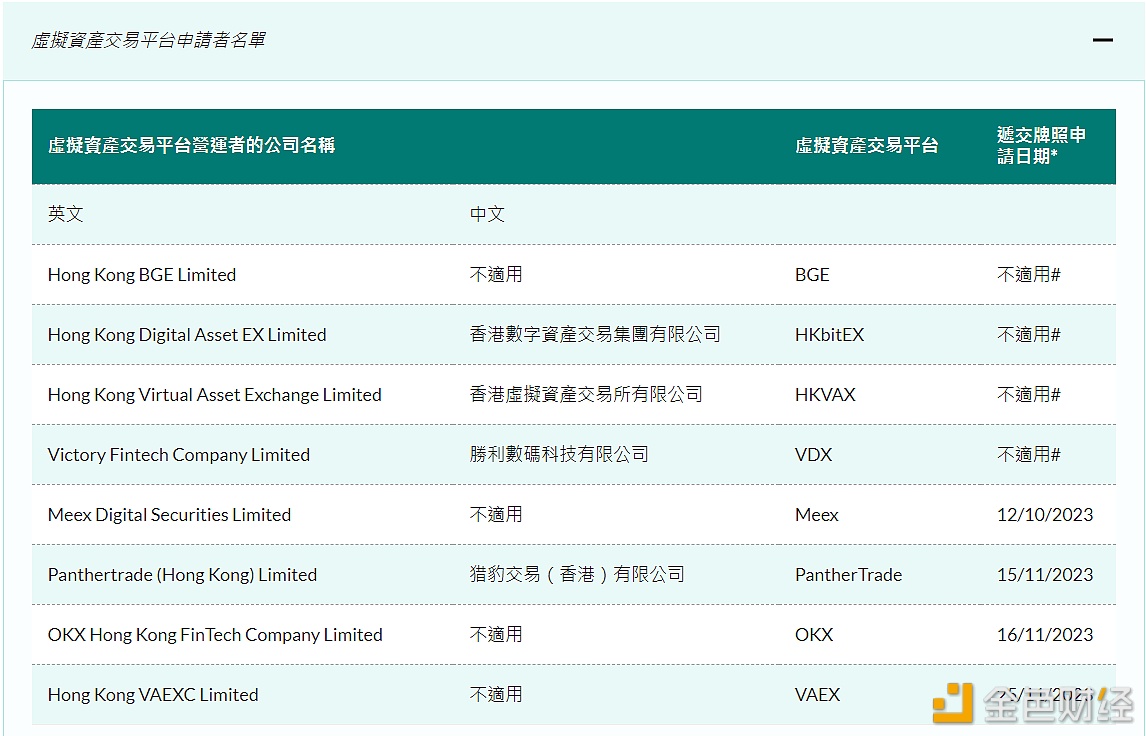Select Meex Digital Securities Limited
The width and height of the screenshot is (1146, 736).
click(170, 515)
